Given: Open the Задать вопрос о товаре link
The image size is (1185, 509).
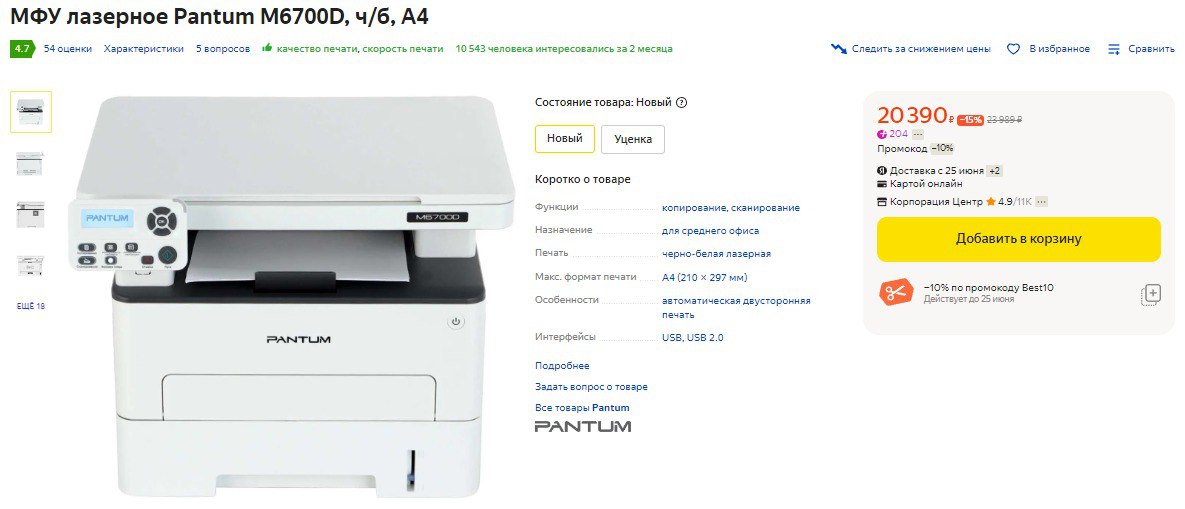Looking at the screenshot, I should pos(591,387).
